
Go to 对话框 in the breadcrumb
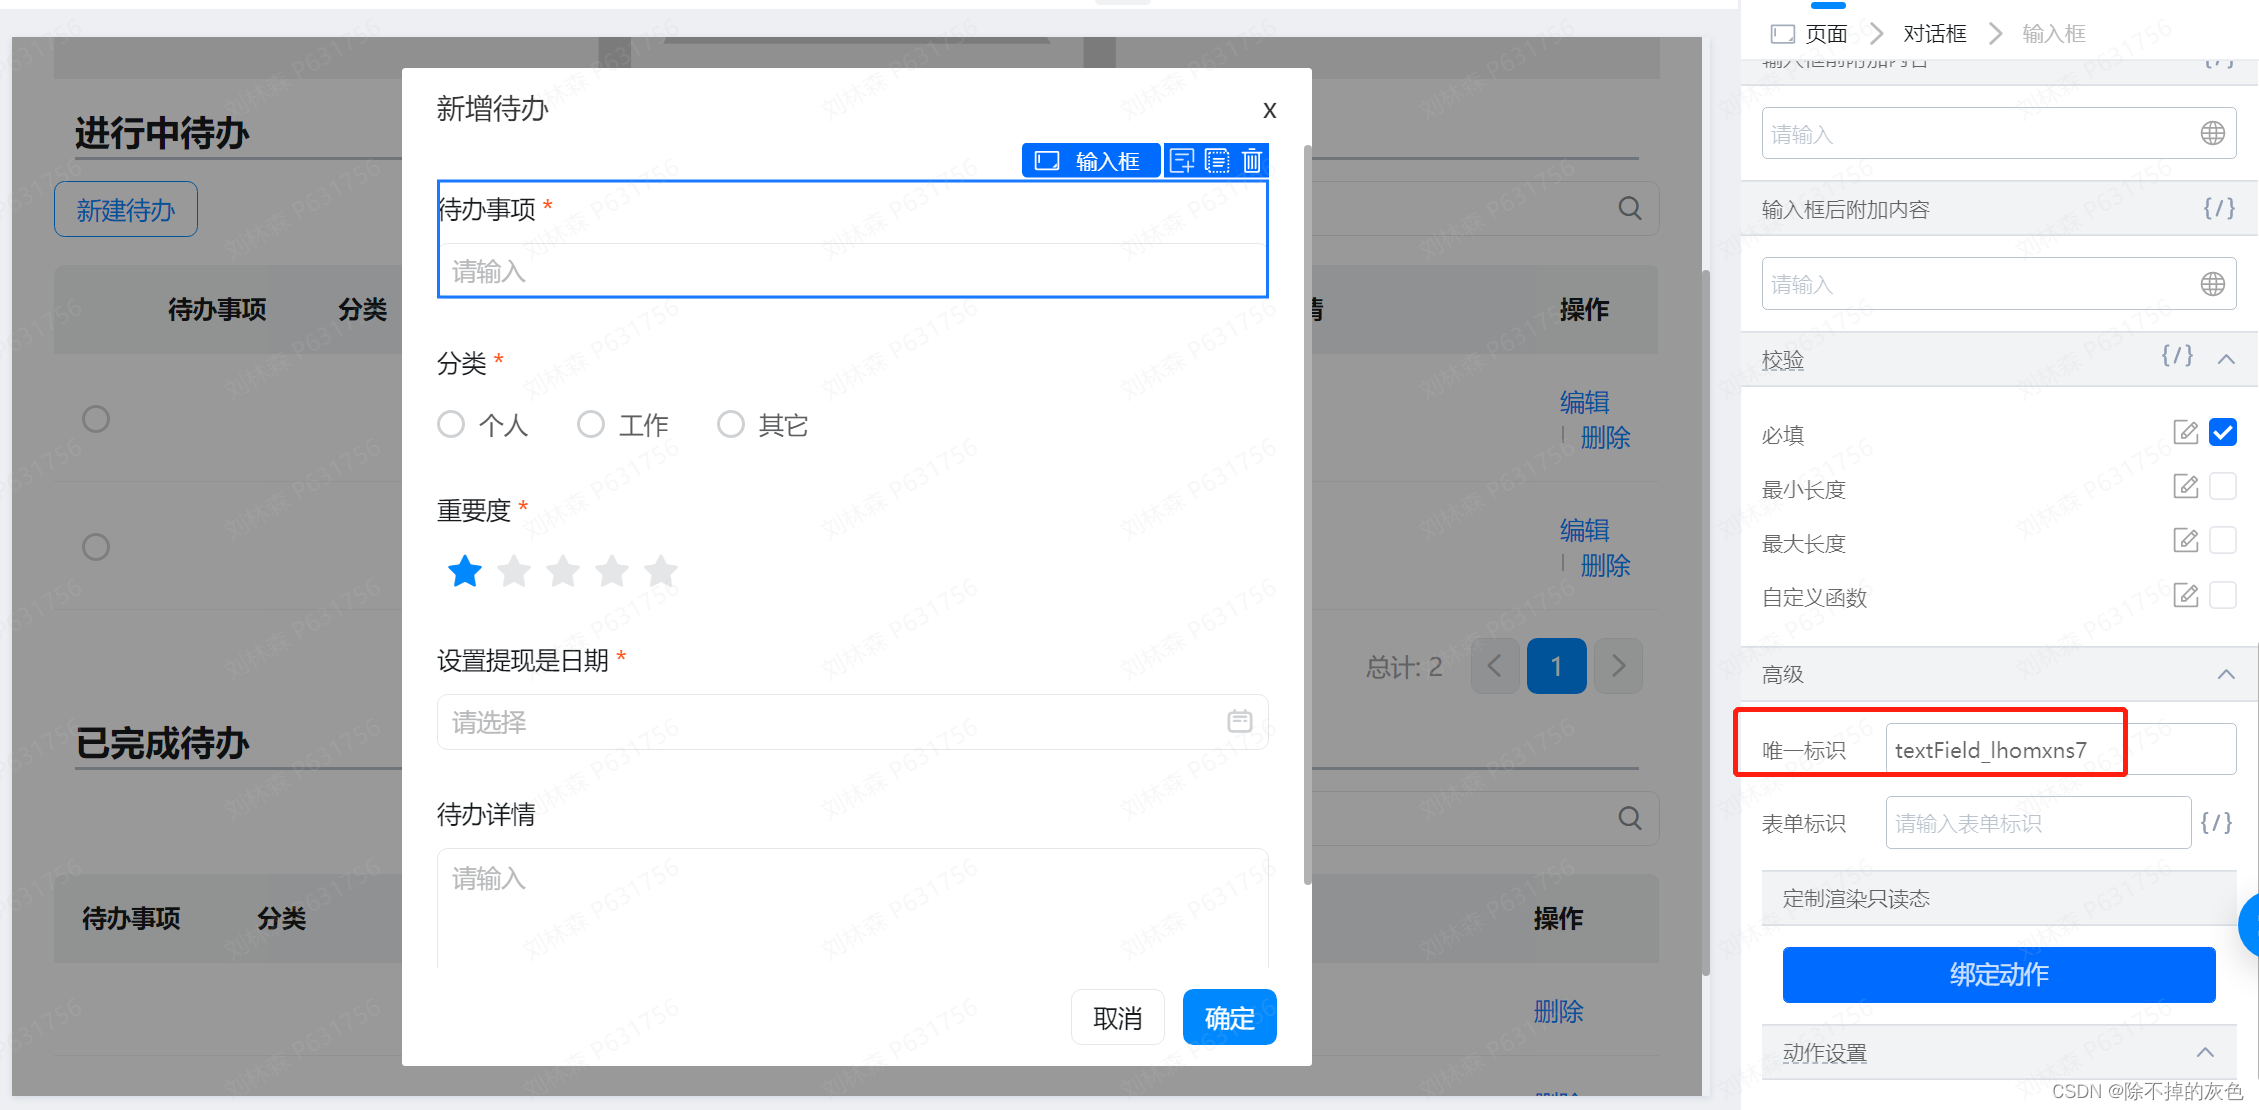coord(1934,34)
